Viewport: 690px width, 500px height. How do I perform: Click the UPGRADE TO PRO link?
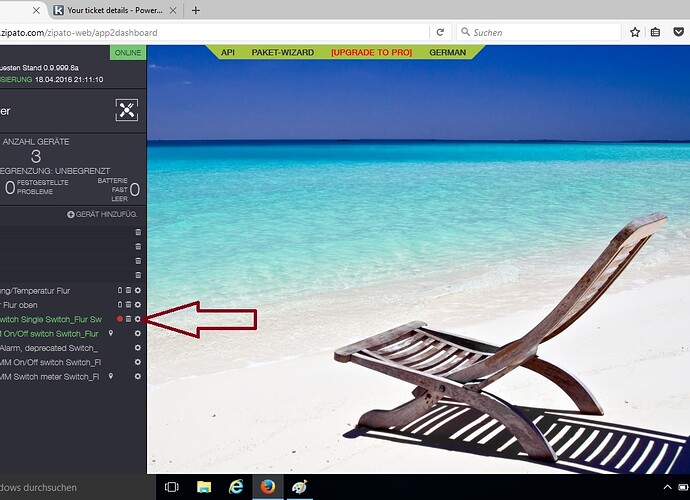click(x=371, y=52)
